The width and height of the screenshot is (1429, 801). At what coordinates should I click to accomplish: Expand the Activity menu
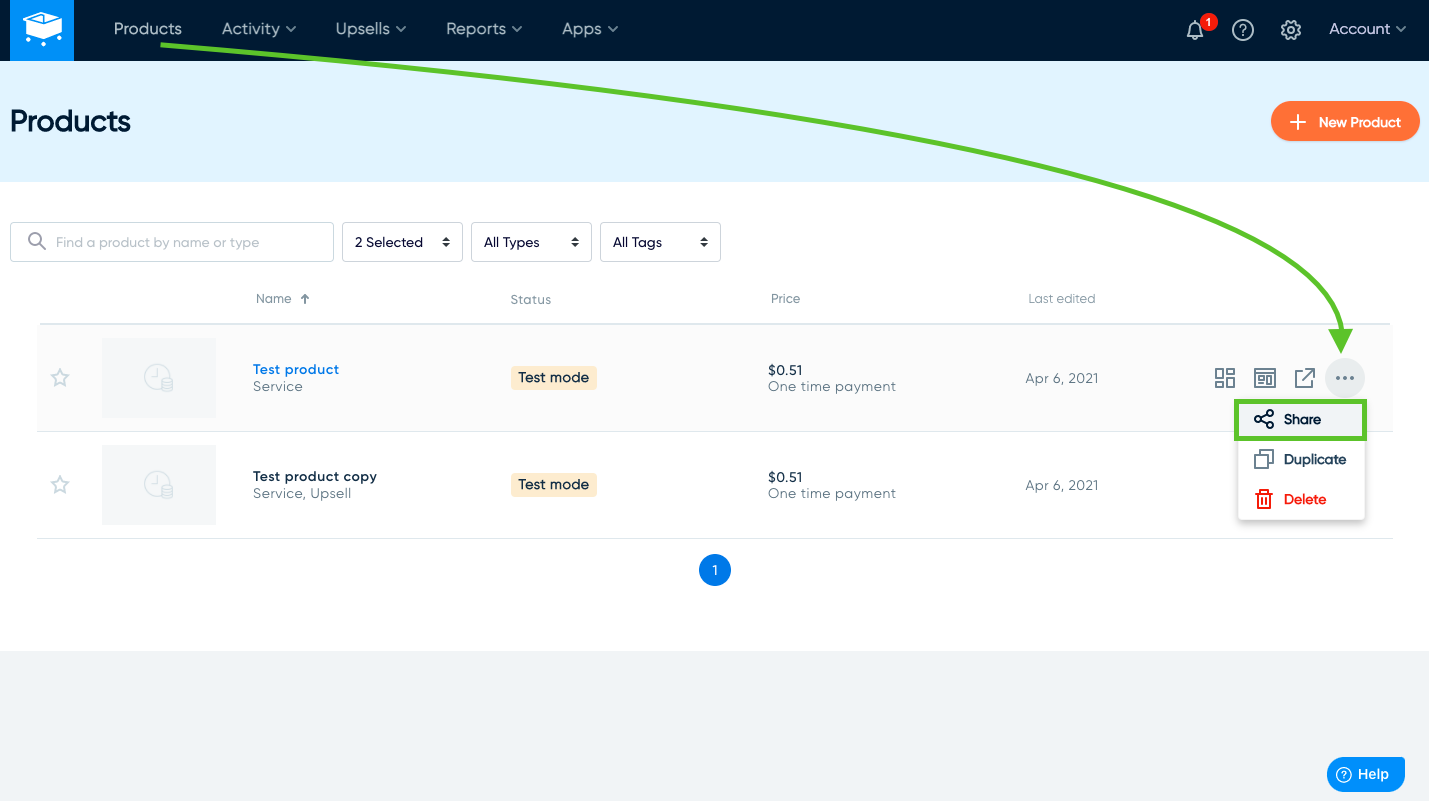[259, 29]
